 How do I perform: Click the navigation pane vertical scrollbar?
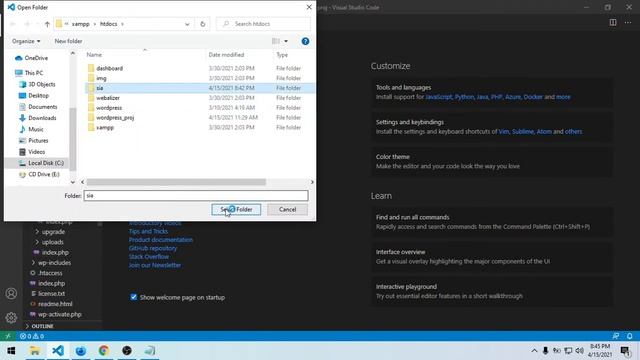tap(73, 139)
